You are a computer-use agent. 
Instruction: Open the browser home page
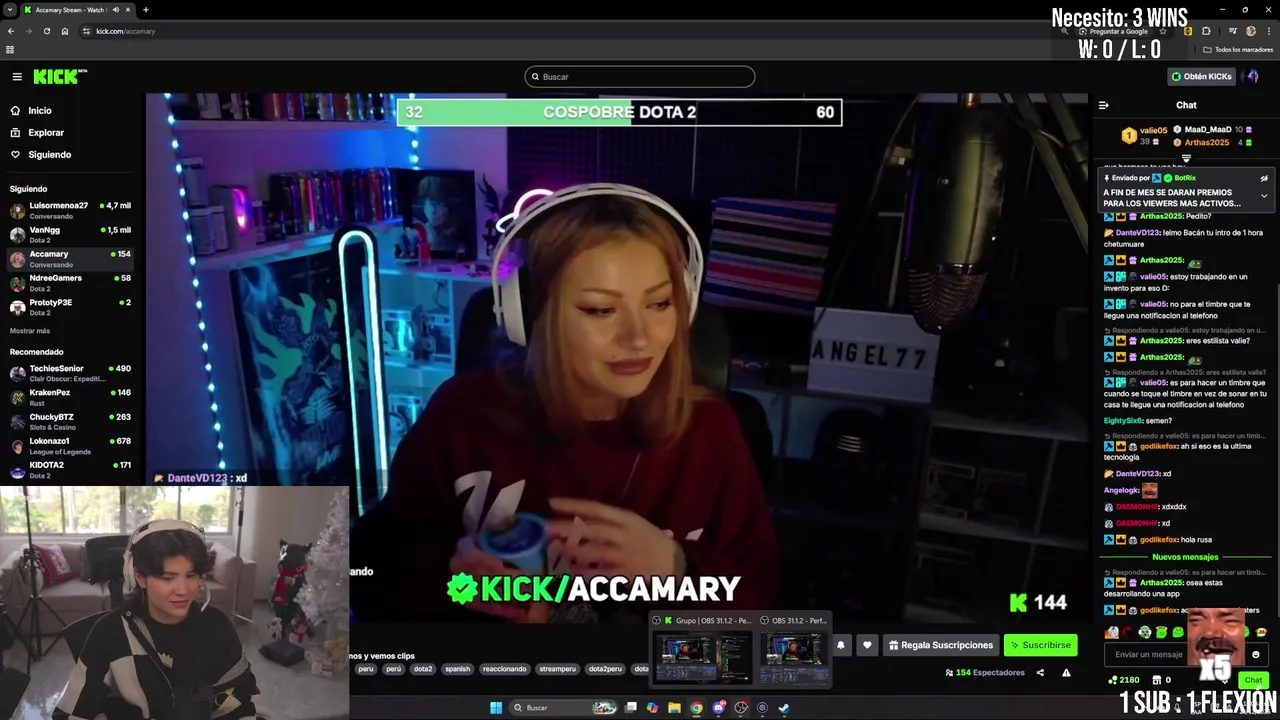coord(65,31)
